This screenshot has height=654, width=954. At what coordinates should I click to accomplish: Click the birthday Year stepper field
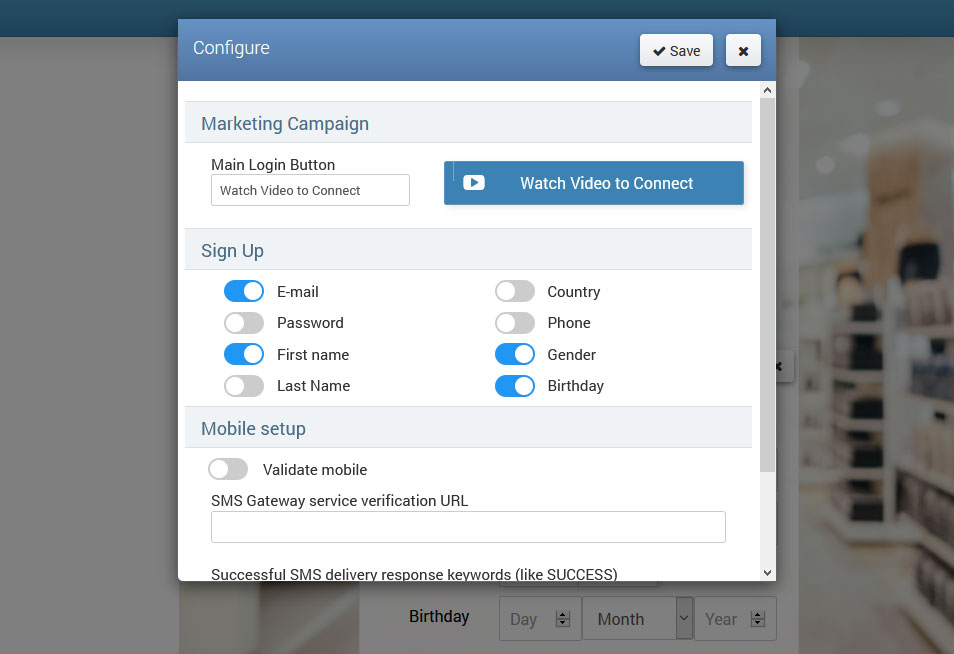[x=723, y=619]
